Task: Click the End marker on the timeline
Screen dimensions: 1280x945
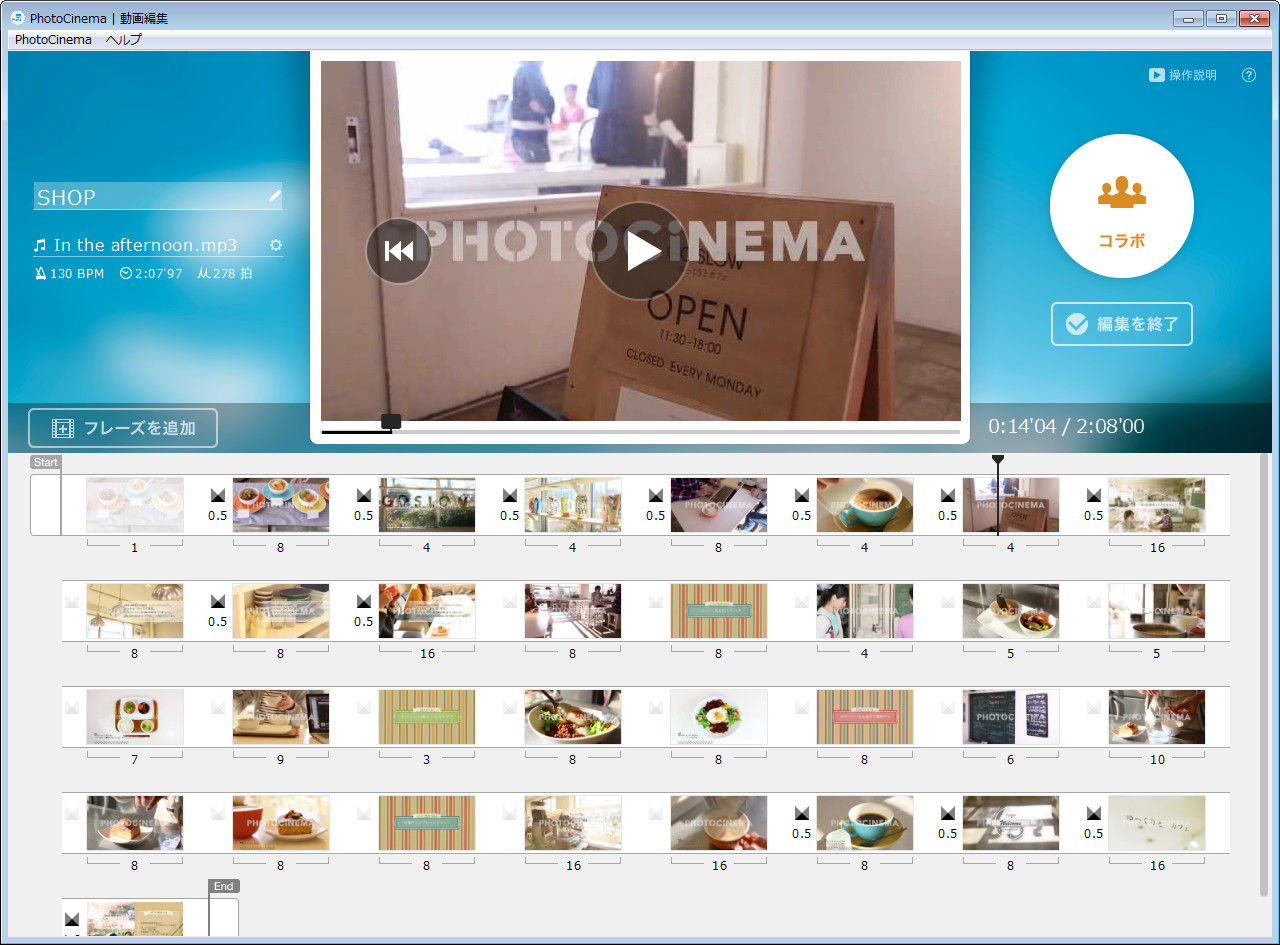Action: tap(224, 886)
